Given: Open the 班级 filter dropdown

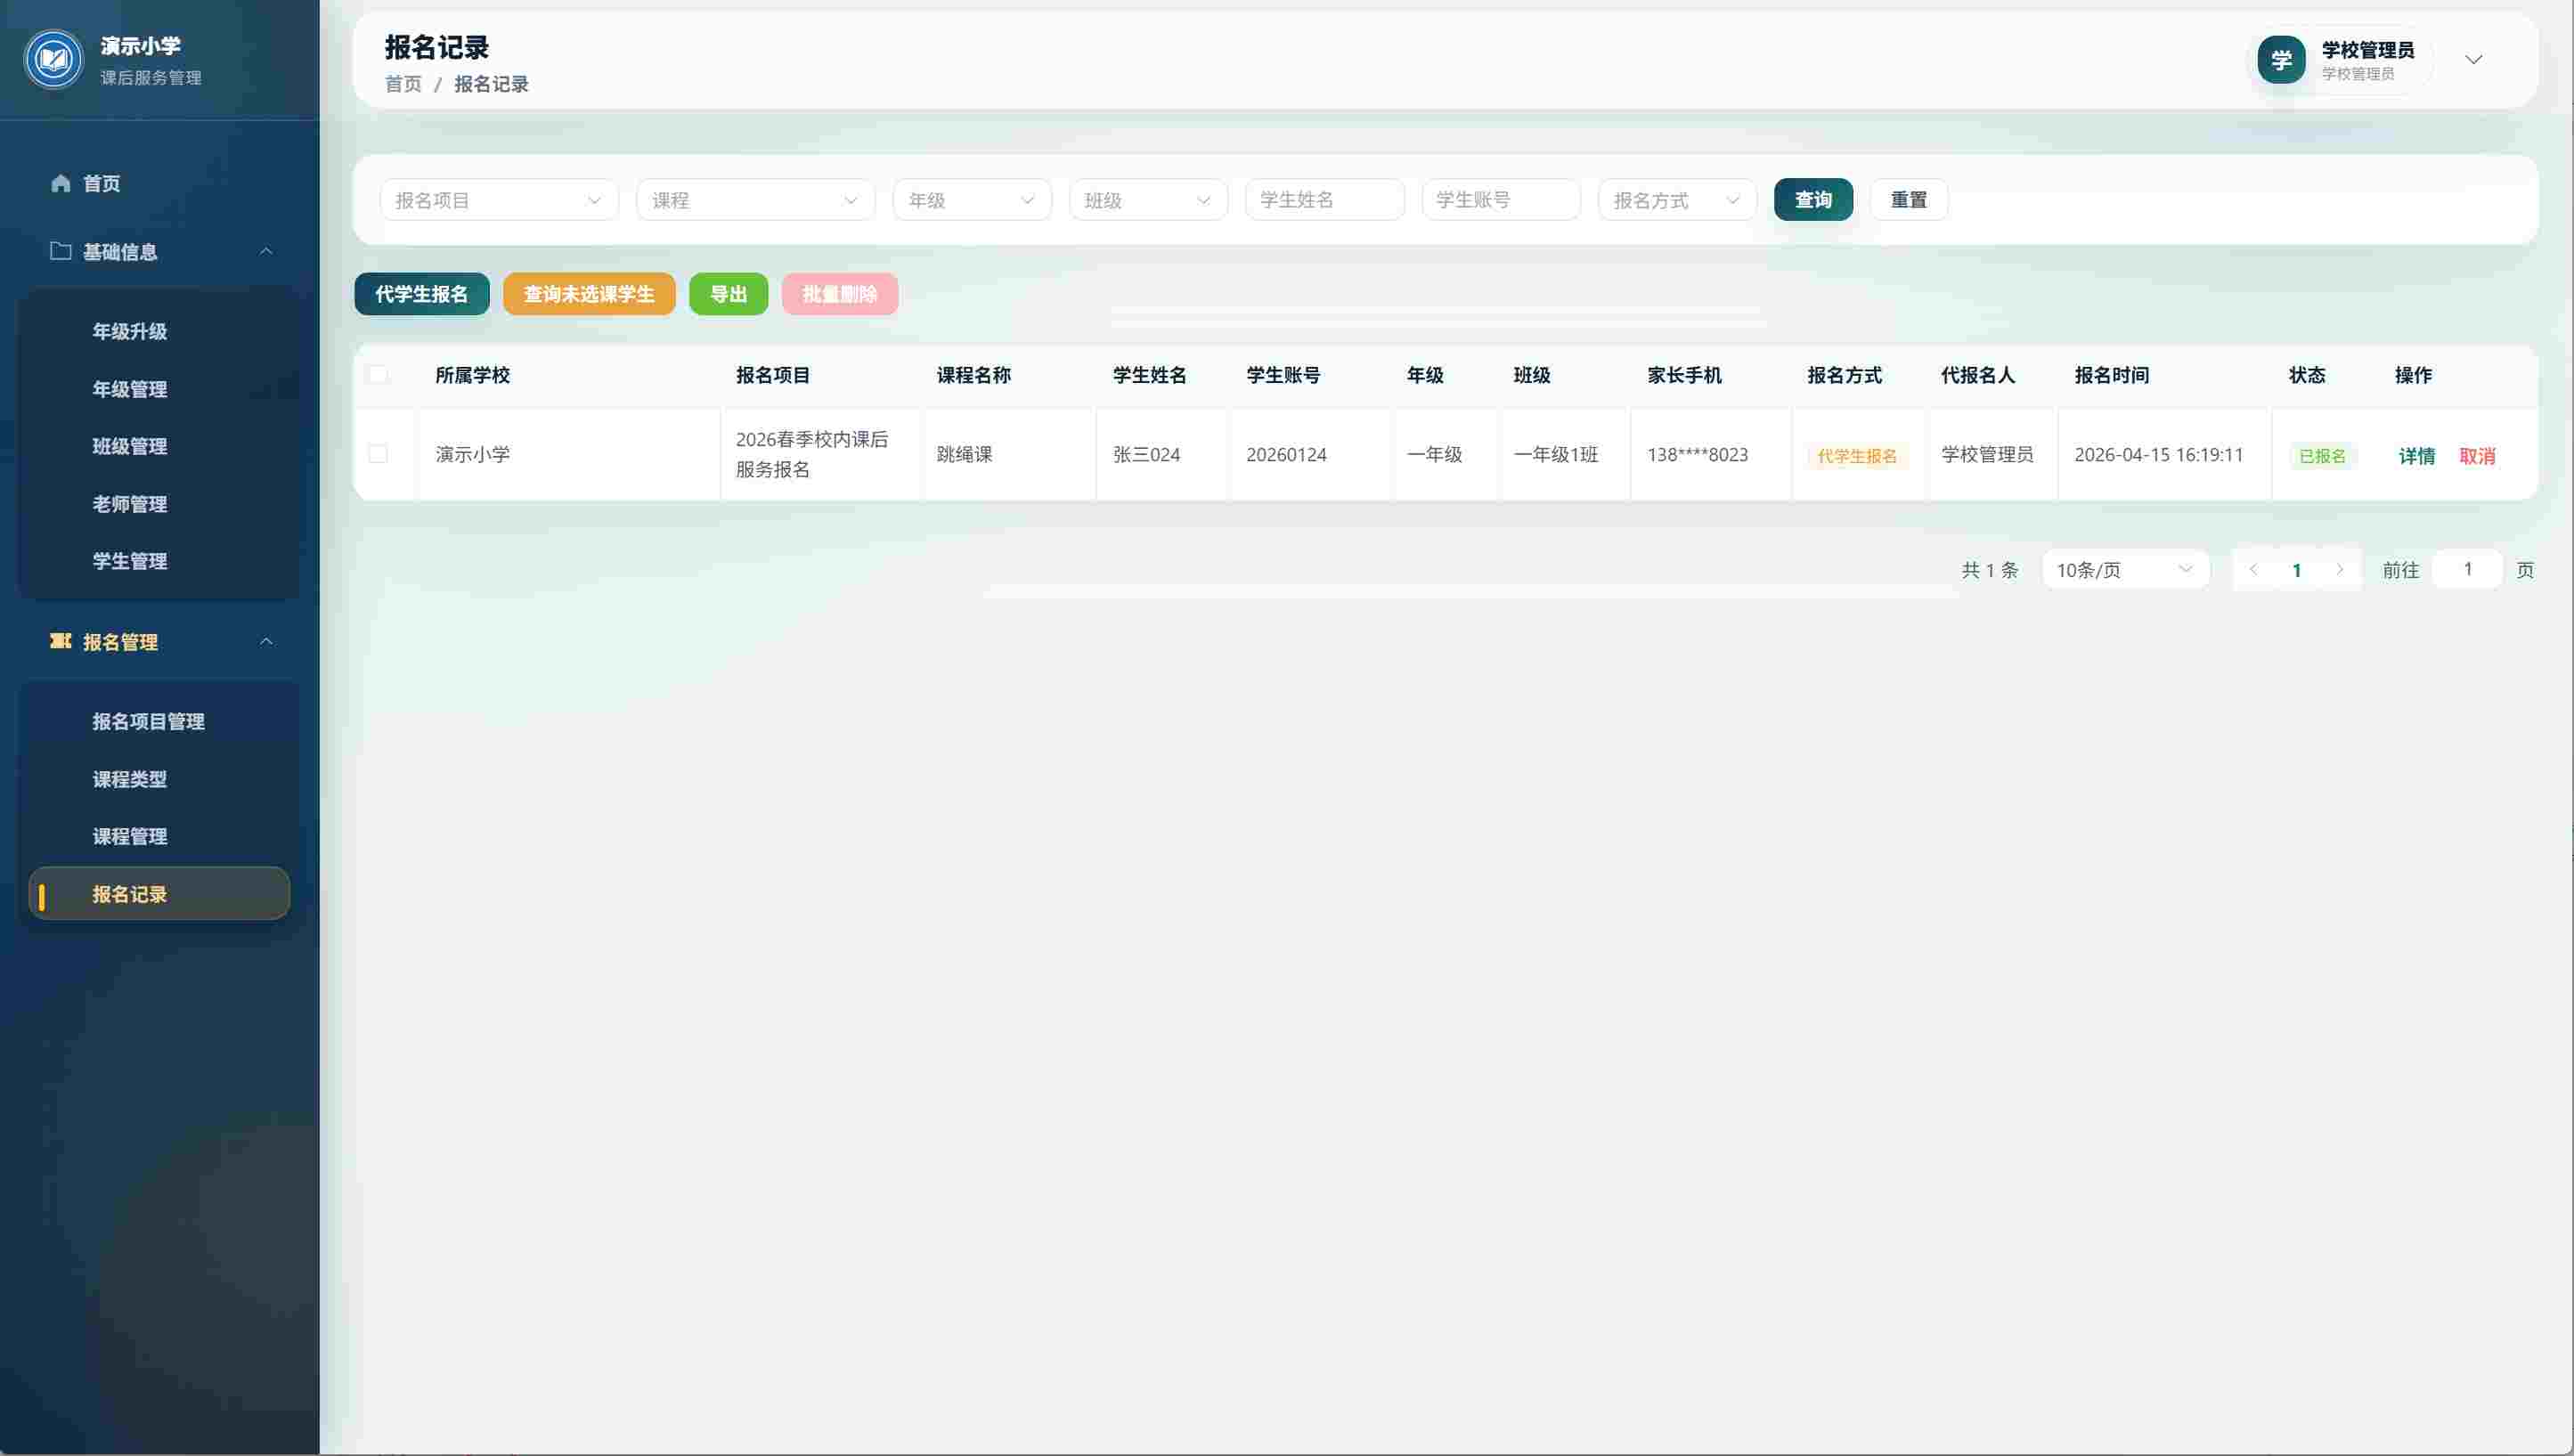Looking at the screenshot, I should [1148, 200].
